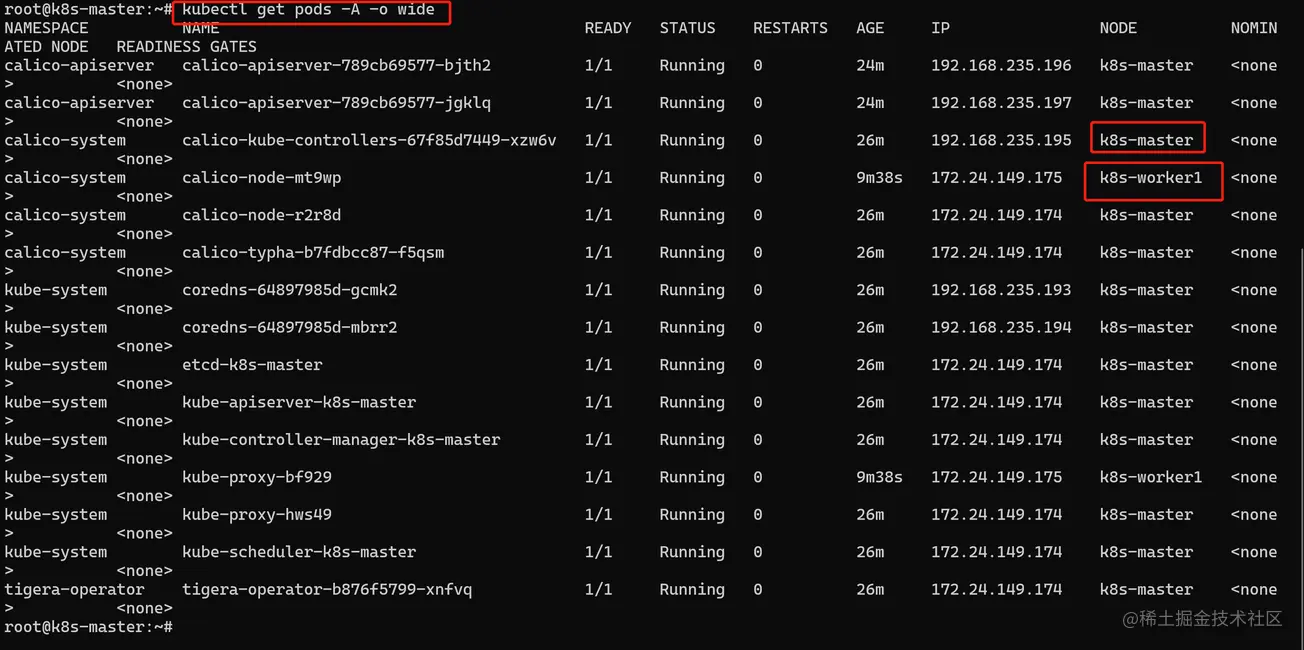Click k8s-worker1 node in kube-proxy-bf929 row
Viewport: 1304px width, 650px height.
(x=1151, y=478)
